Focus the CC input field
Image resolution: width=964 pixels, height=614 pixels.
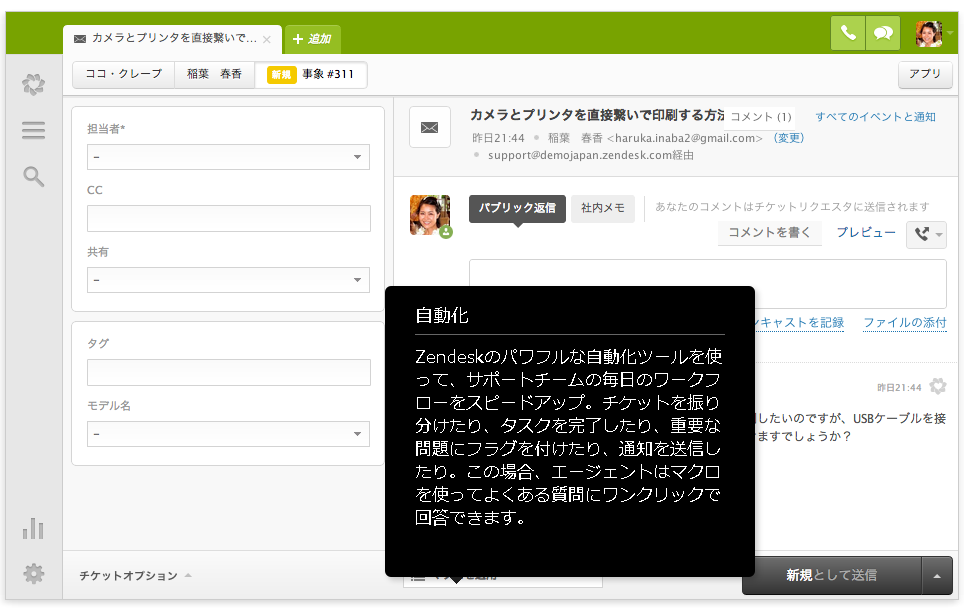(x=229, y=219)
